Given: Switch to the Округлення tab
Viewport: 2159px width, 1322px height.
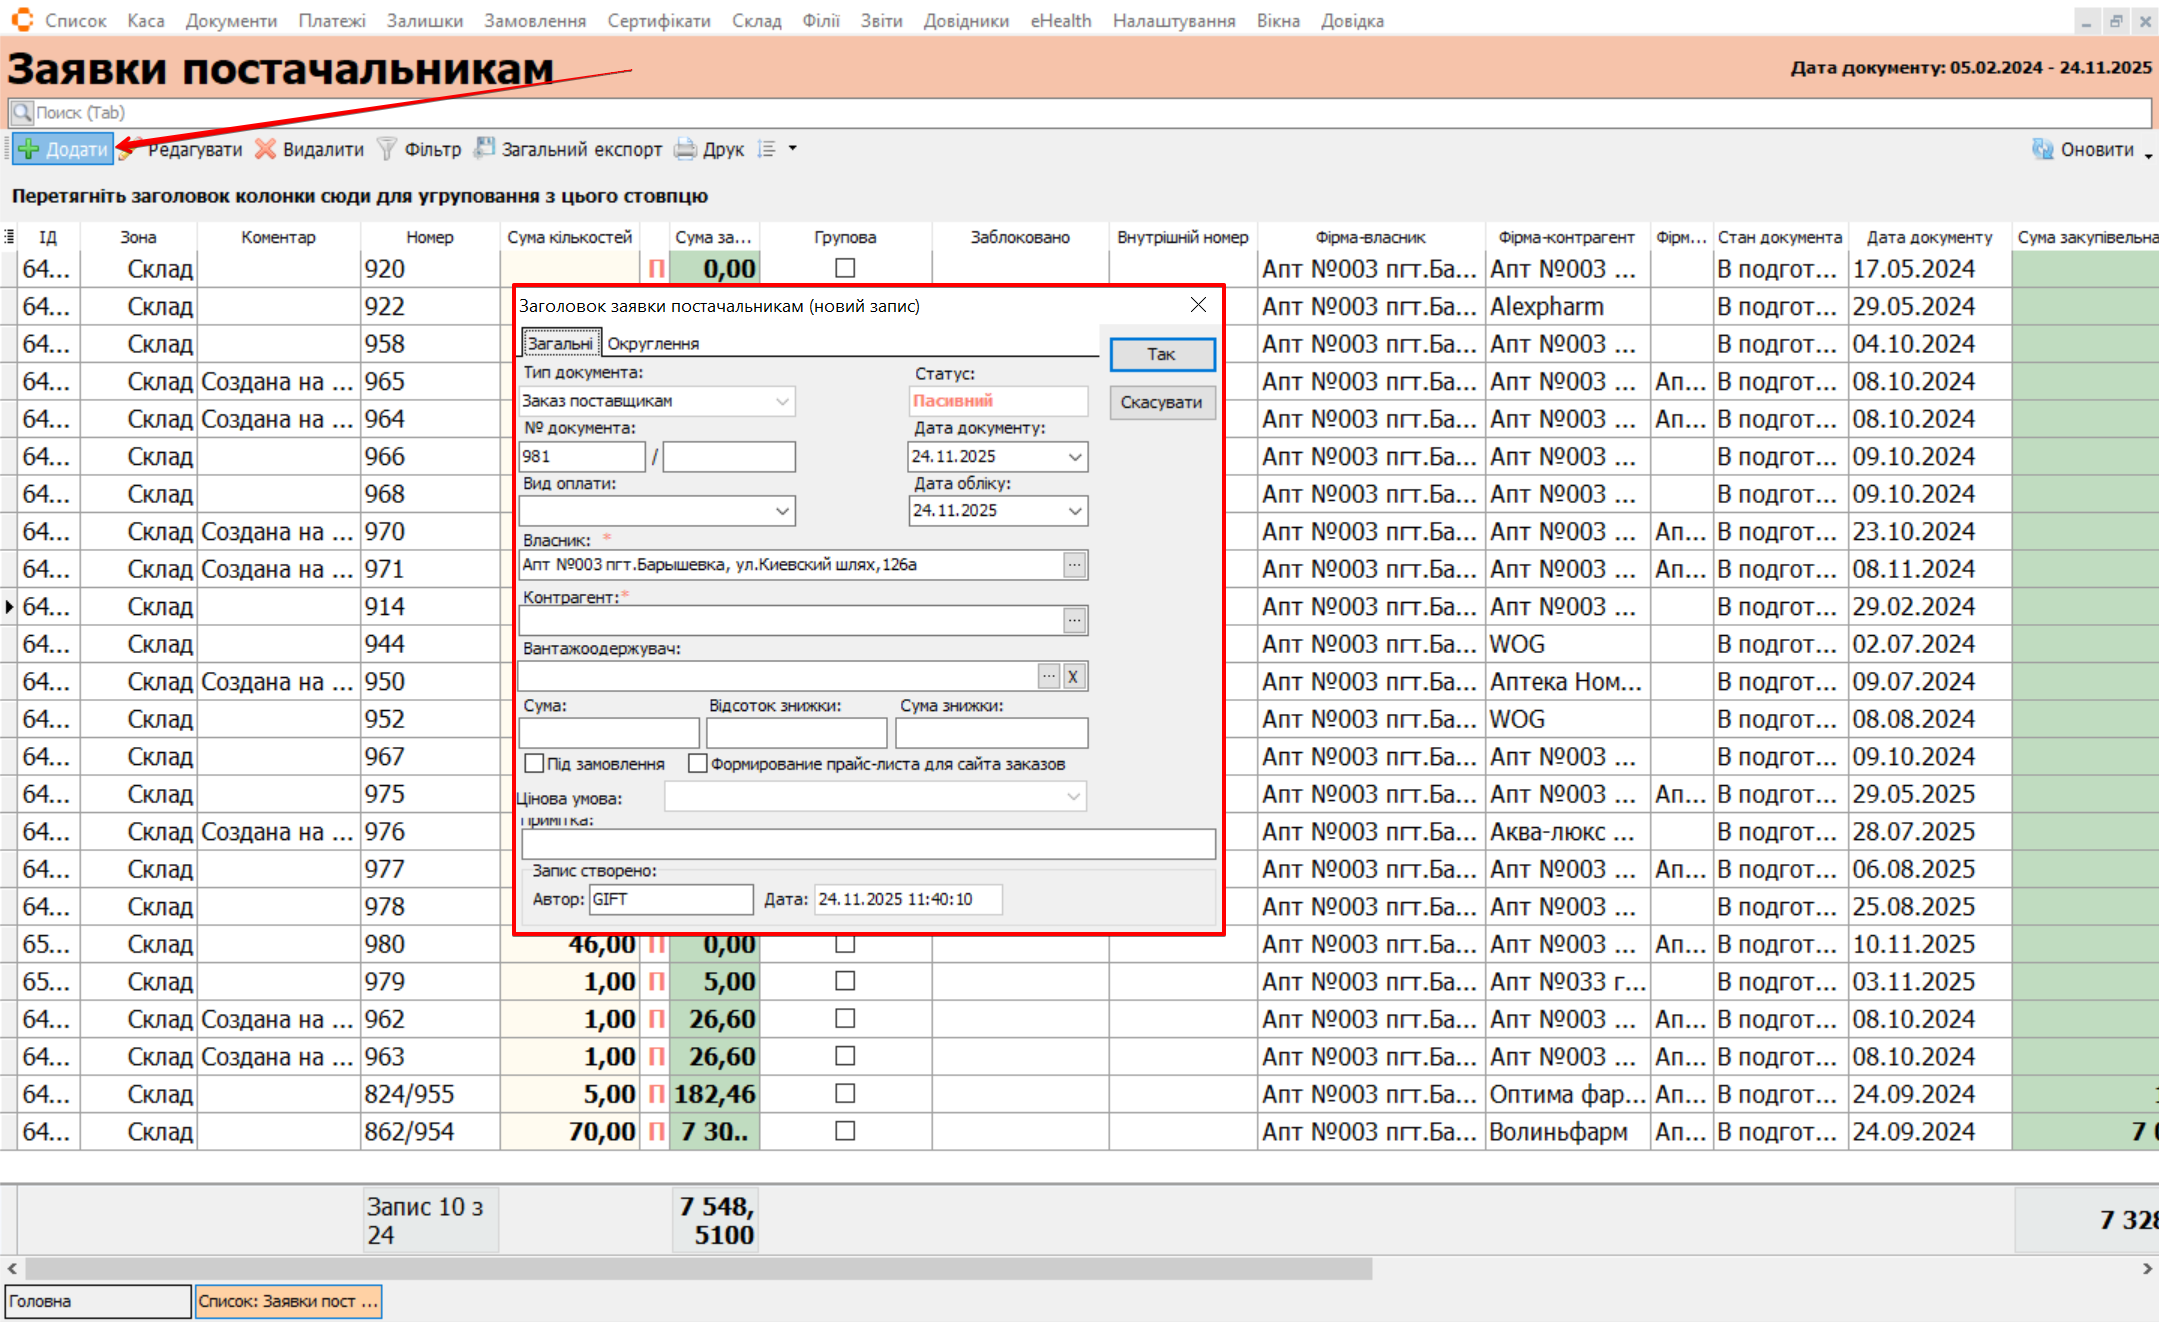Looking at the screenshot, I should point(653,344).
